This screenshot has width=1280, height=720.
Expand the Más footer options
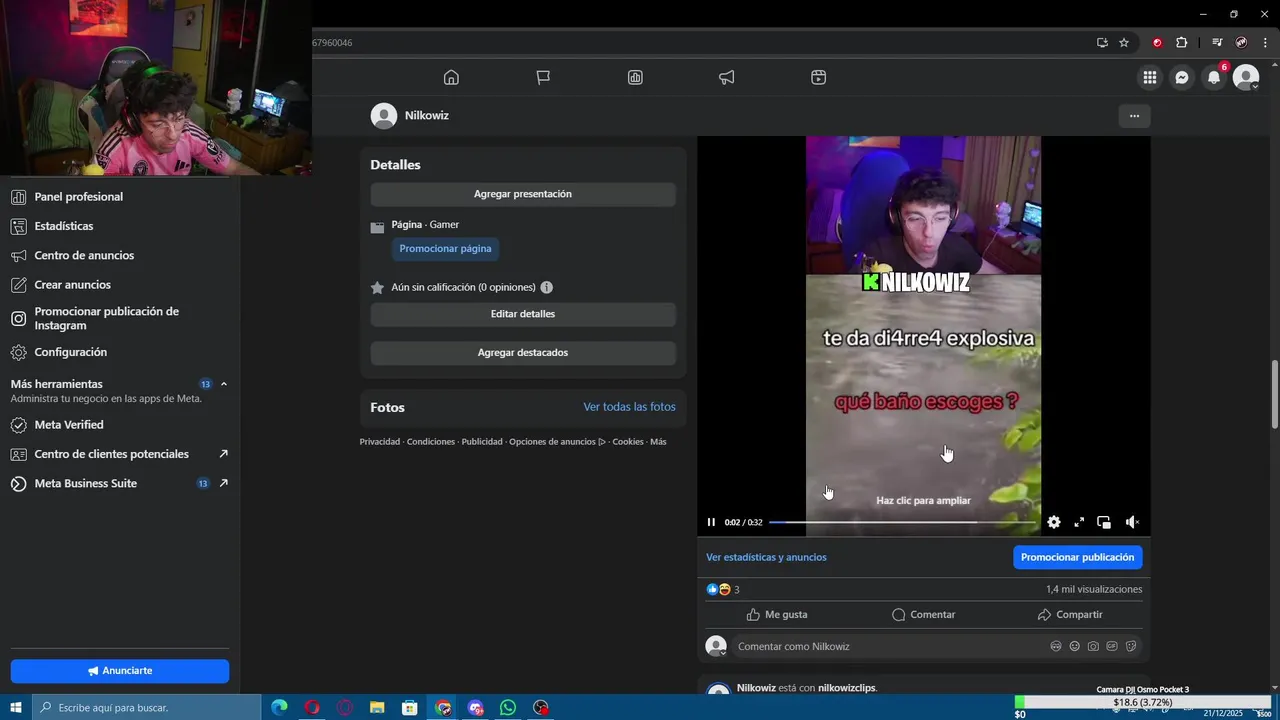658,441
